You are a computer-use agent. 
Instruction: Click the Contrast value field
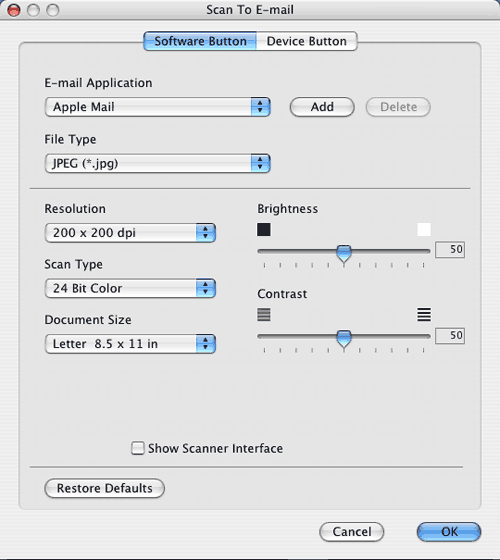450,336
